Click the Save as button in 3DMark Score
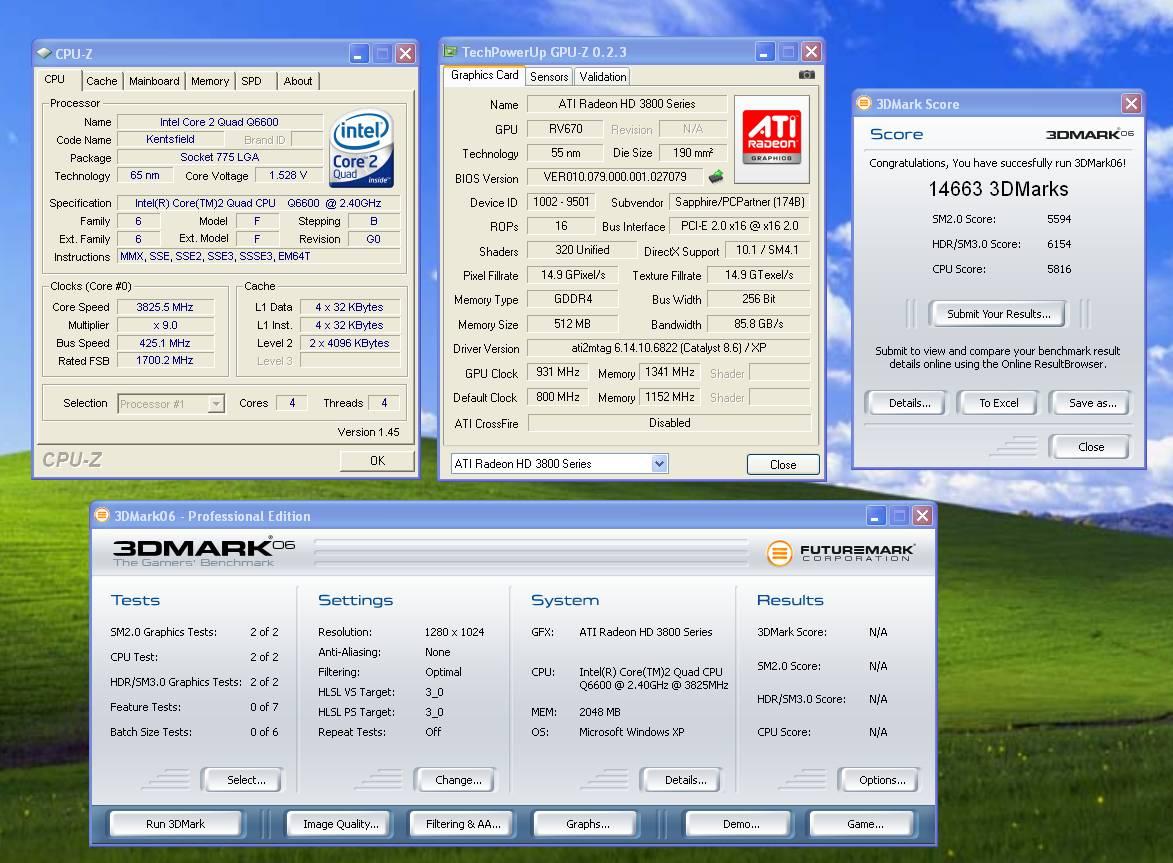The height and width of the screenshot is (863, 1173). tap(1092, 403)
